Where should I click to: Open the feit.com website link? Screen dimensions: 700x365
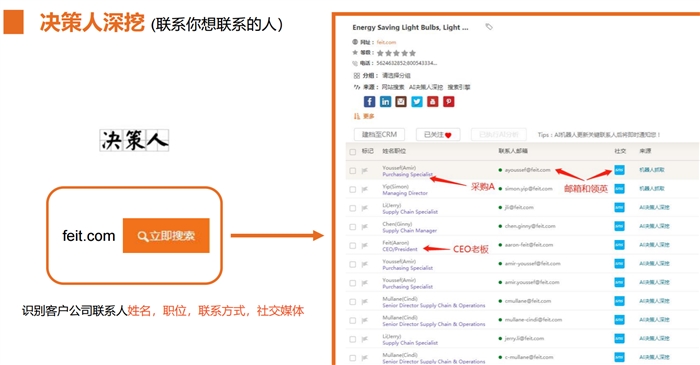point(386,42)
